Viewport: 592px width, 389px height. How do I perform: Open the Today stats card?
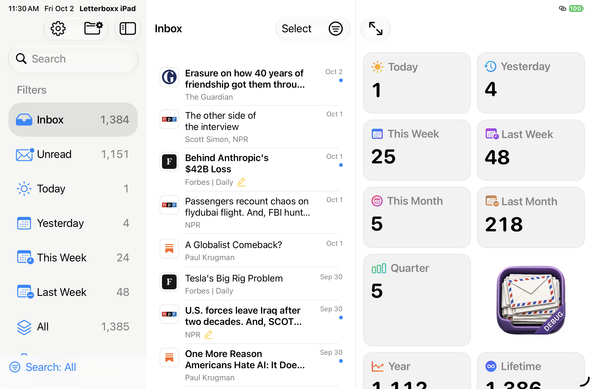pos(417,83)
